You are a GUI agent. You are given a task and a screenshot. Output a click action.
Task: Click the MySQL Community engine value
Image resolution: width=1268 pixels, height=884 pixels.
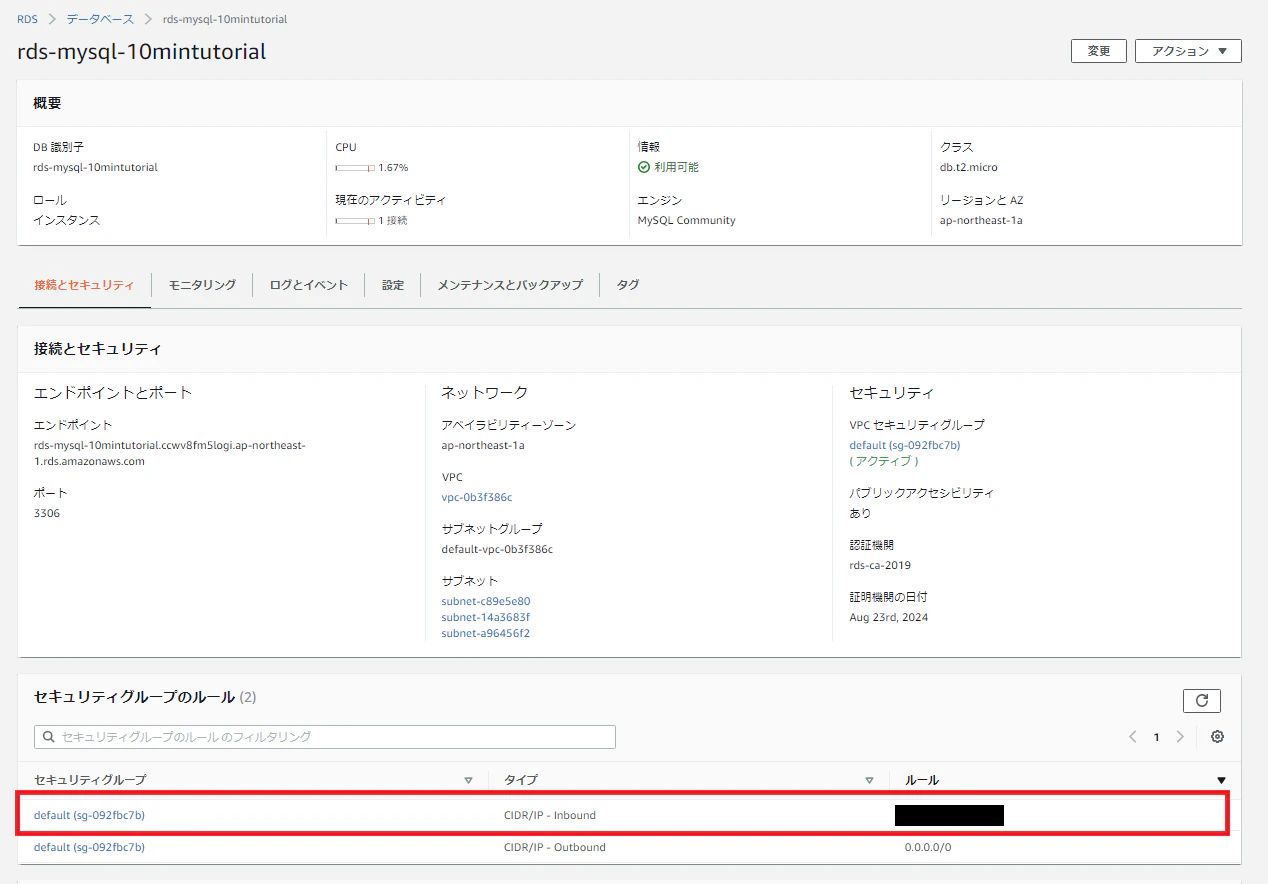687,220
